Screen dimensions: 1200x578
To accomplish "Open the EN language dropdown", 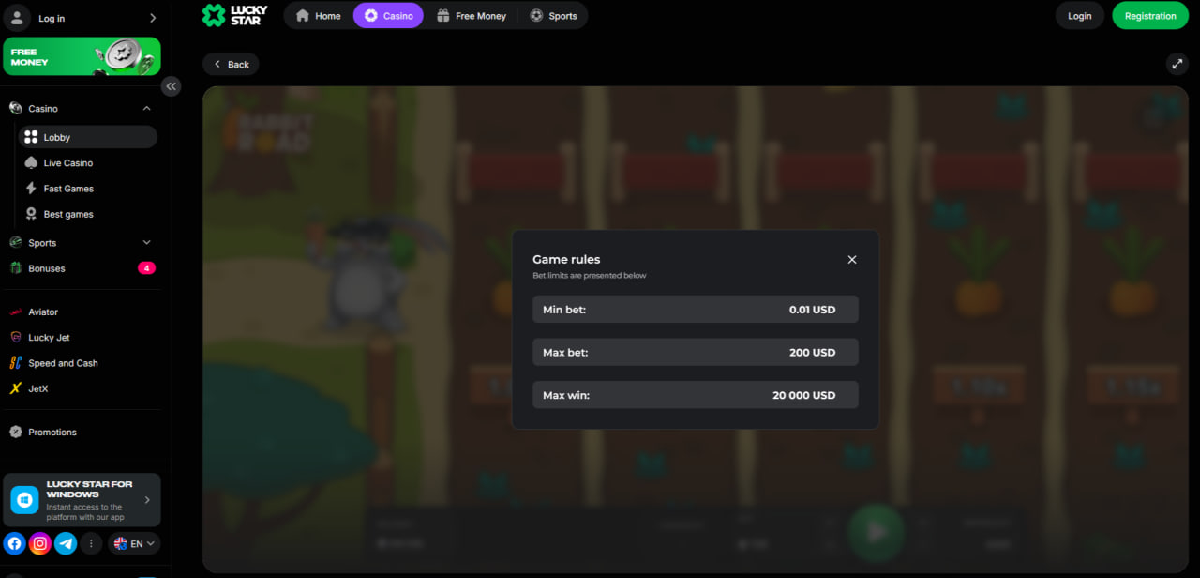I will pyautogui.click(x=134, y=544).
